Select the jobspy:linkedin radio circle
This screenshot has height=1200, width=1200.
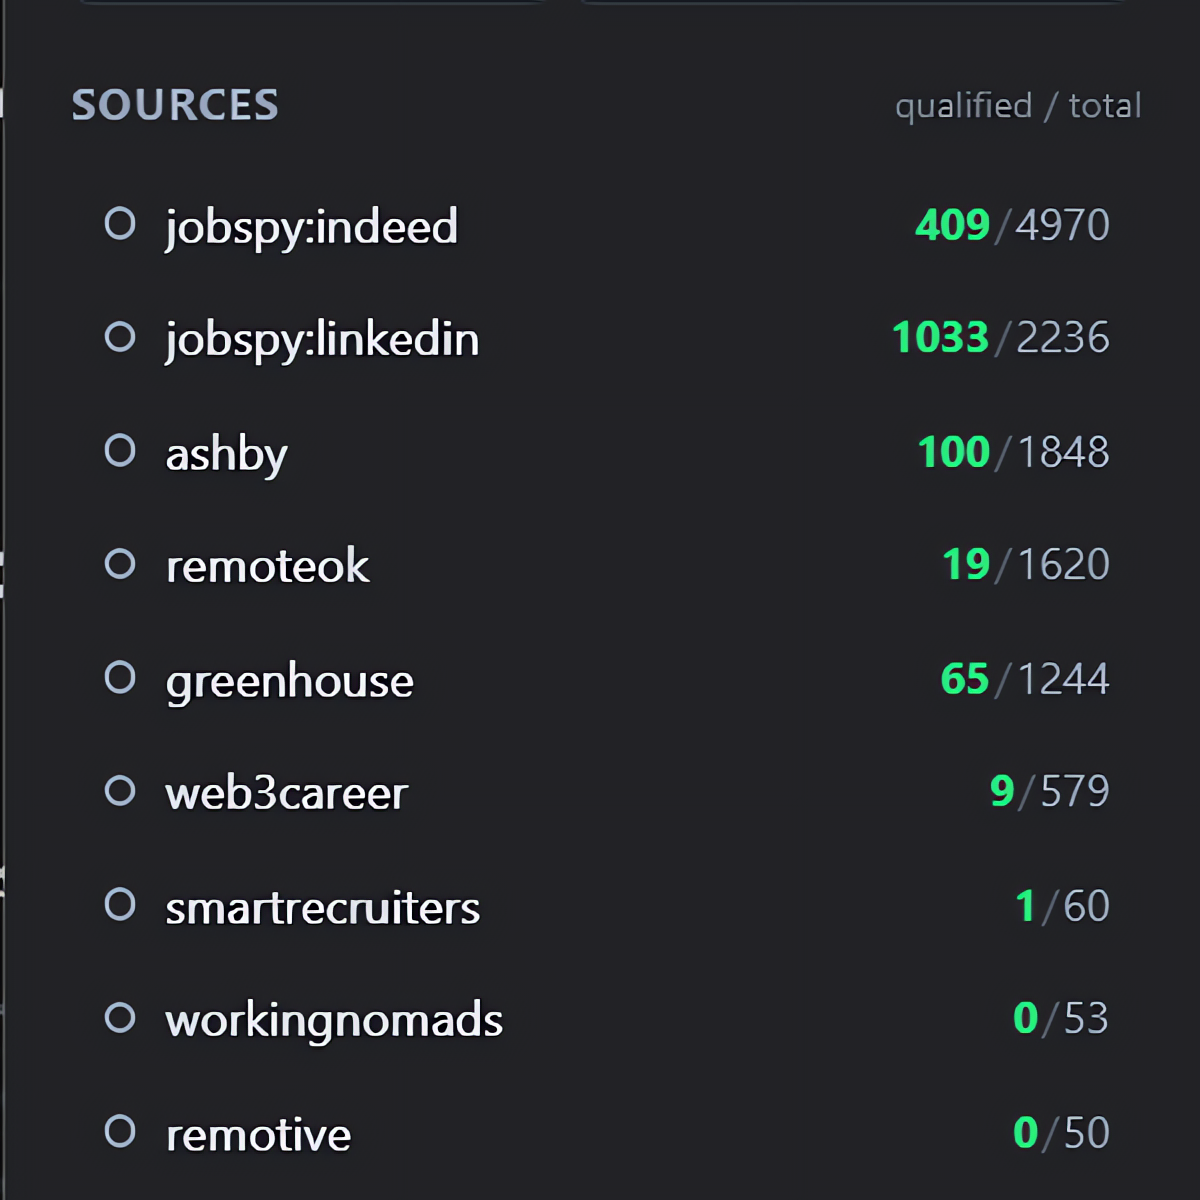coord(120,337)
